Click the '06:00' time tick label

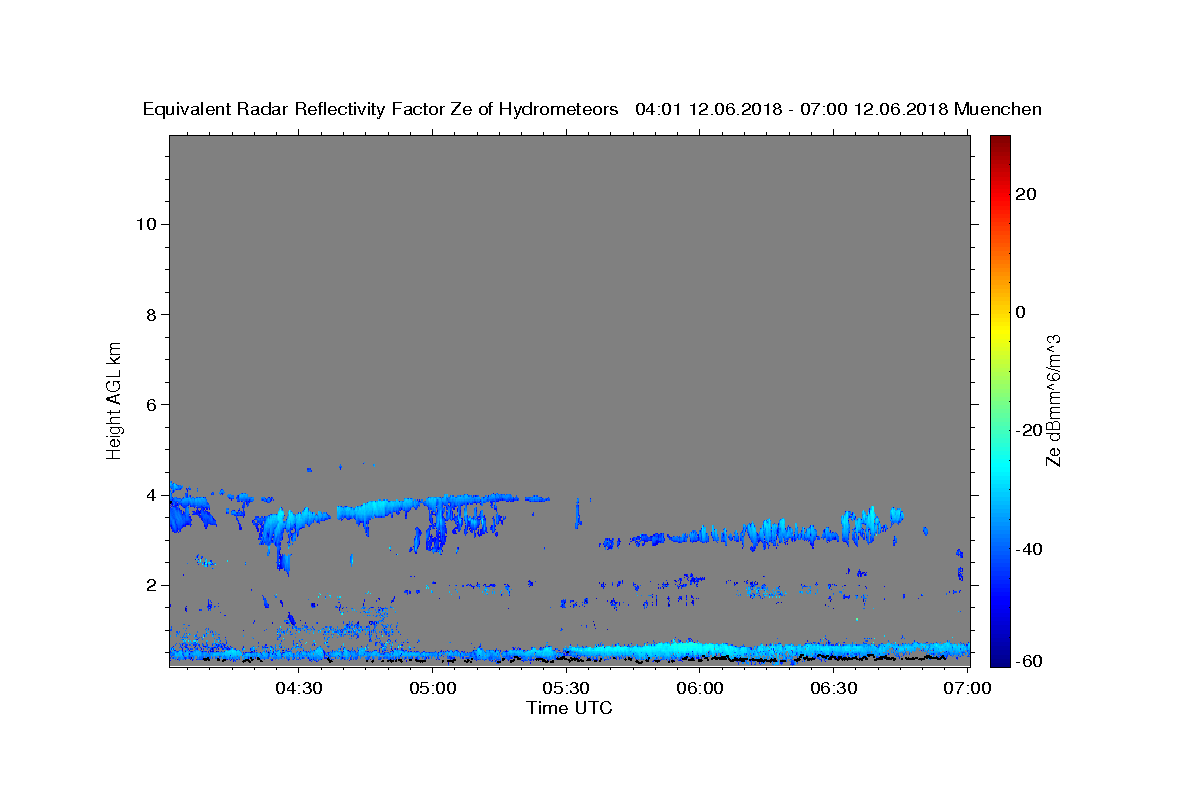(x=700, y=688)
